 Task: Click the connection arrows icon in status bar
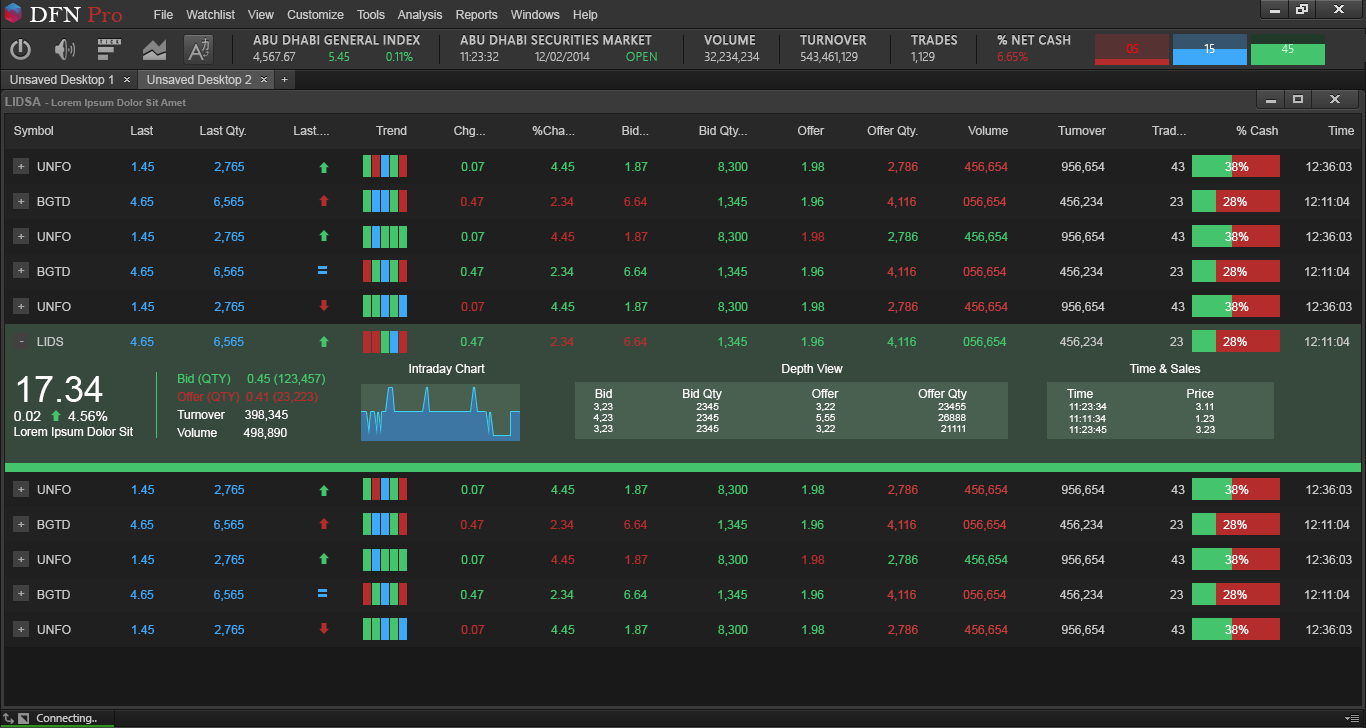click(x=9, y=718)
